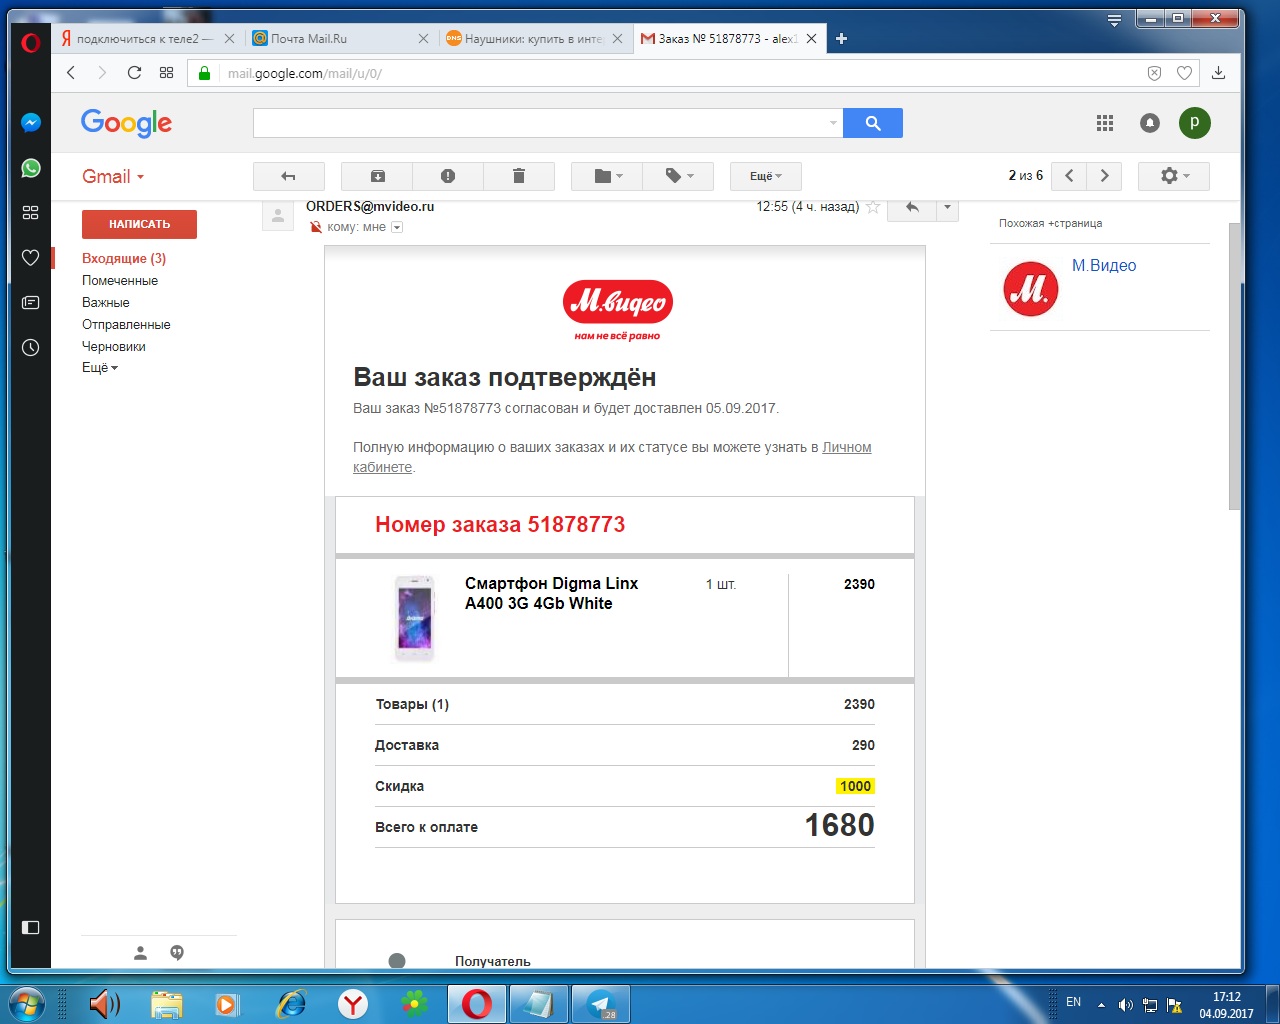
Task: Go to newer message arrow
Action: 1069,176
